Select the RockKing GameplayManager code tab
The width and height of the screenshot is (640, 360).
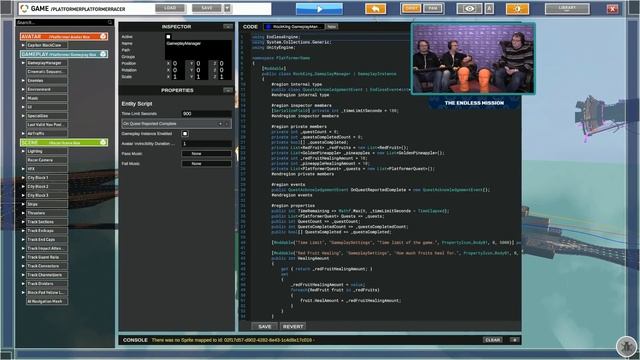pyautogui.click(x=294, y=27)
